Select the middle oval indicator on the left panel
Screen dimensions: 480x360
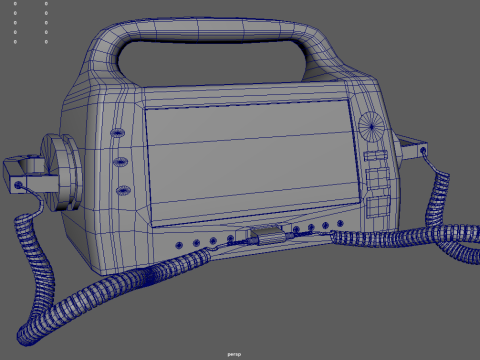coord(120,162)
